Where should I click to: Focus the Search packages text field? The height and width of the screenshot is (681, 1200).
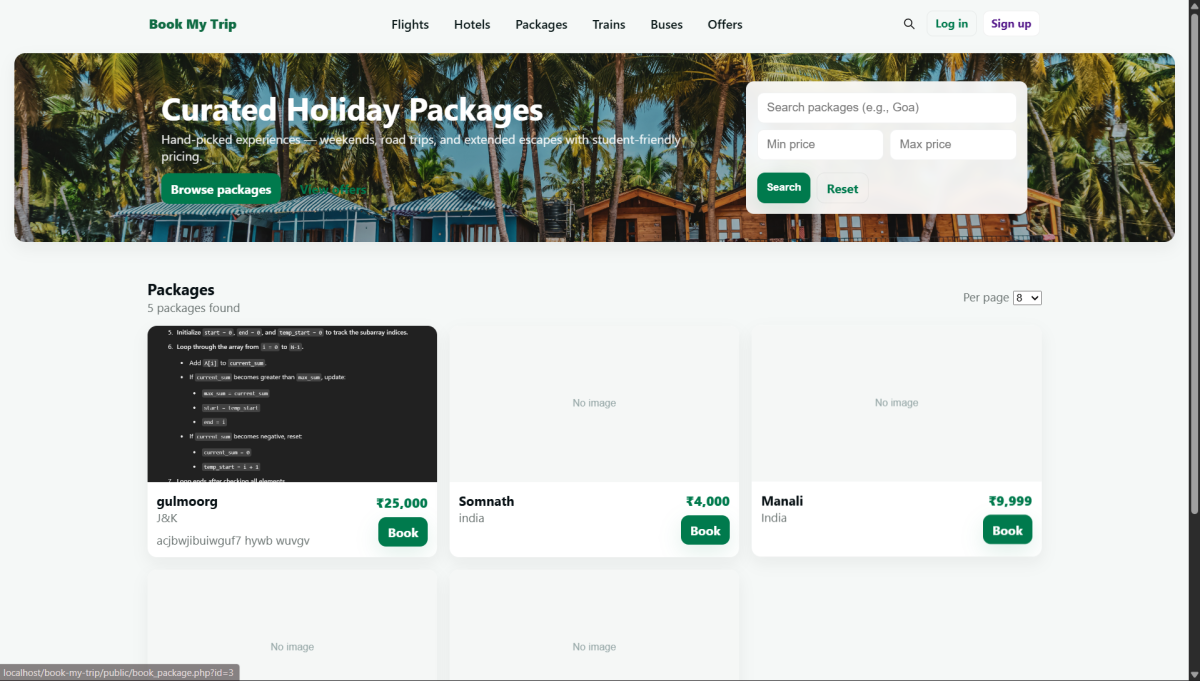coord(886,107)
